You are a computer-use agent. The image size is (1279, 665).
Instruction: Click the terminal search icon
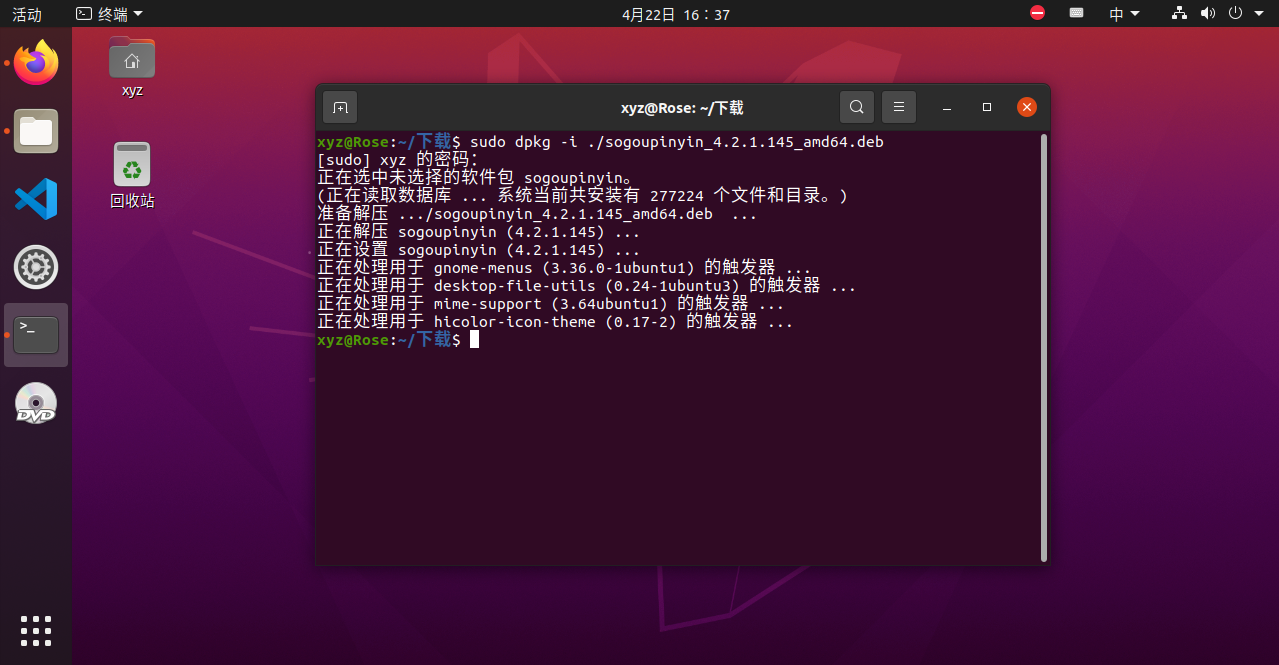click(x=857, y=107)
